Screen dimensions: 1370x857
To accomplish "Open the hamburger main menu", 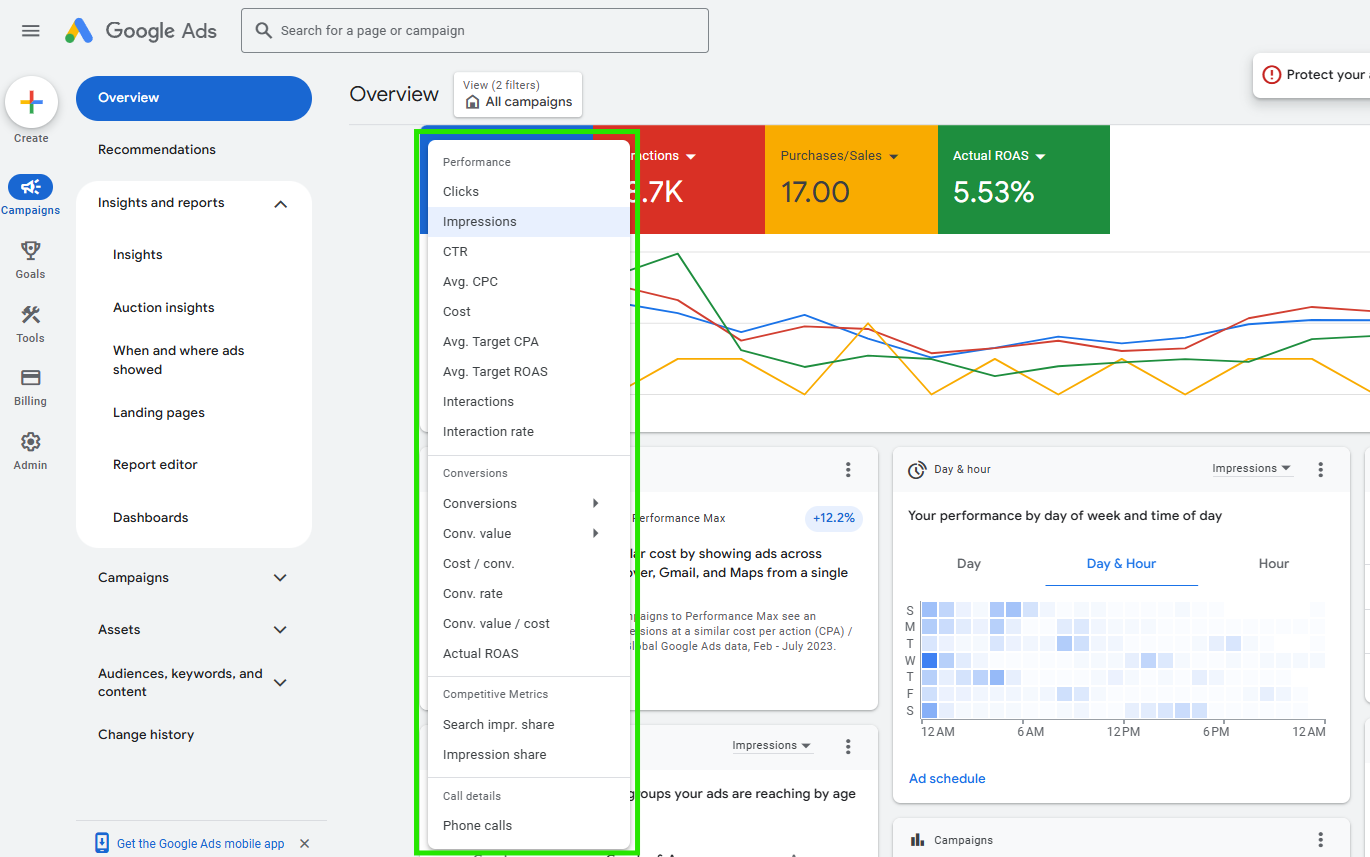I will 31,31.
